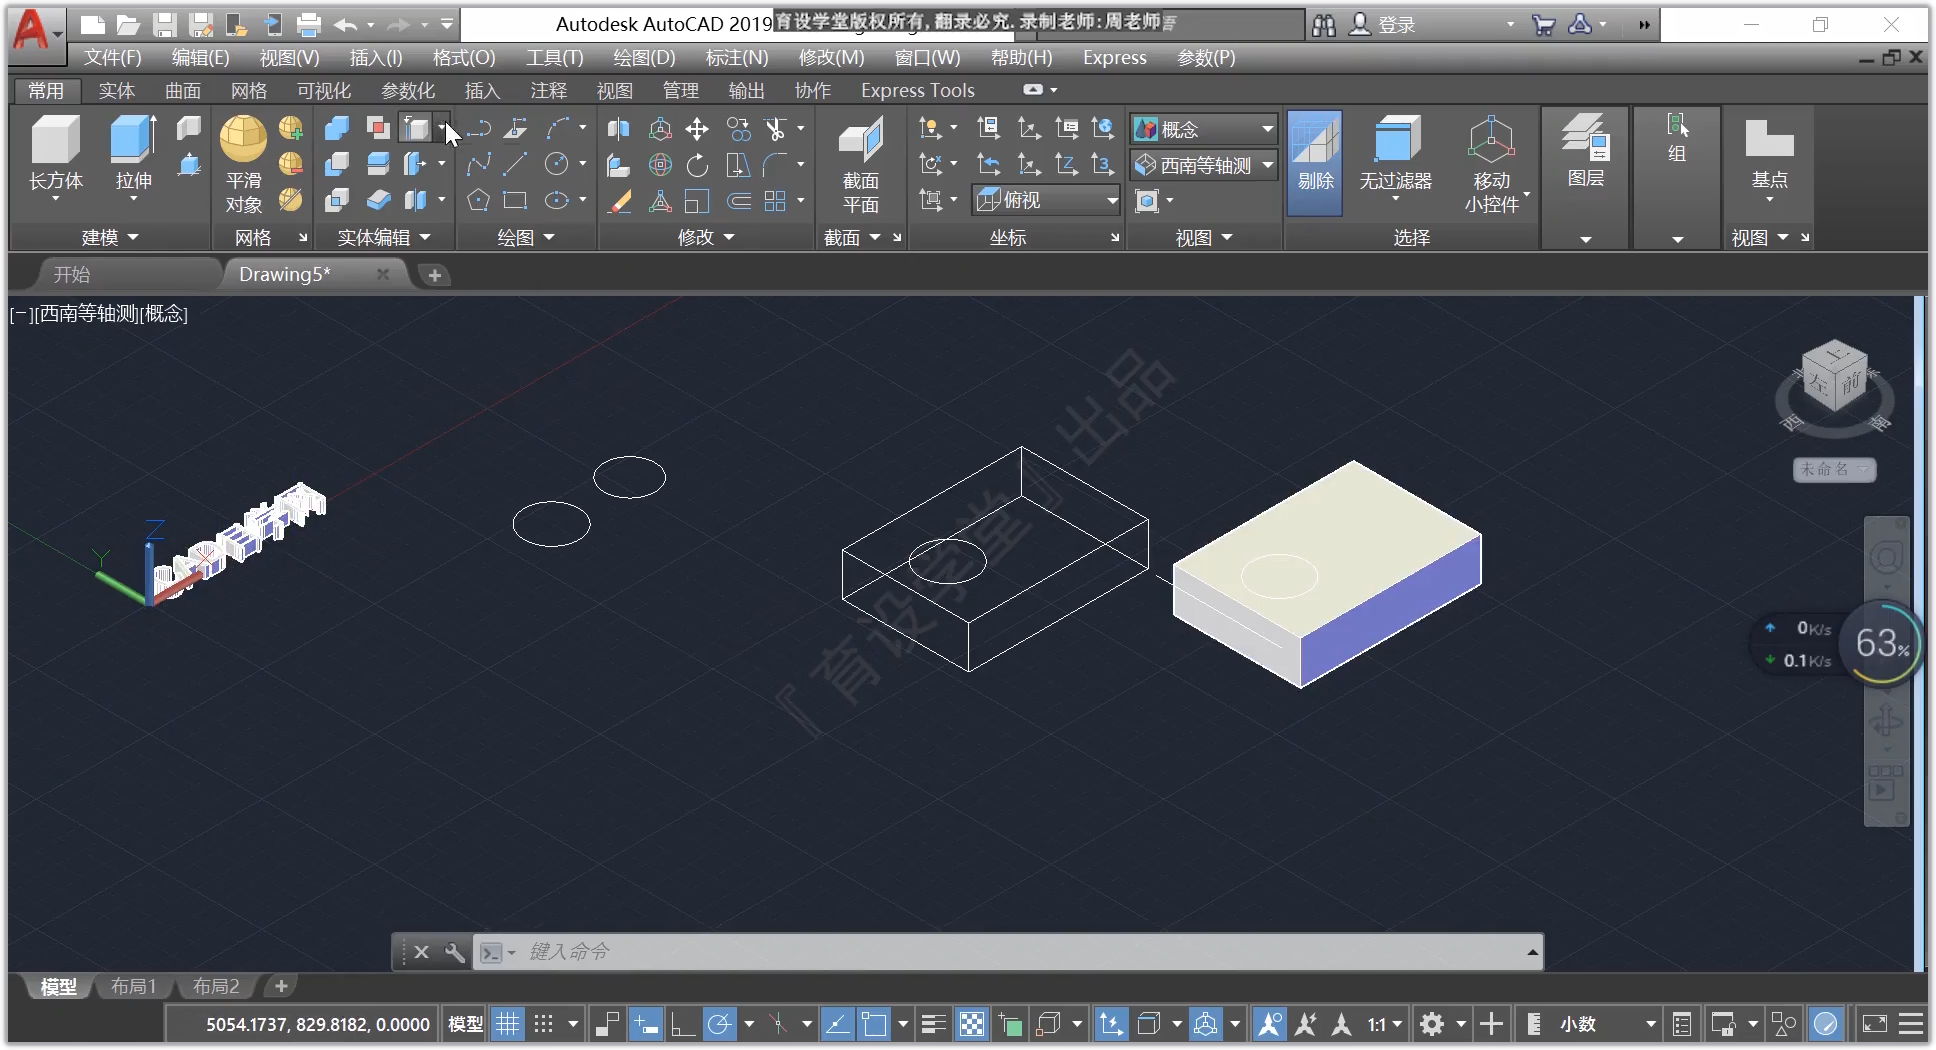The width and height of the screenshot is (1936, 1050).
Task: Open the customization wrench on command line
Action: click(454, 951)
